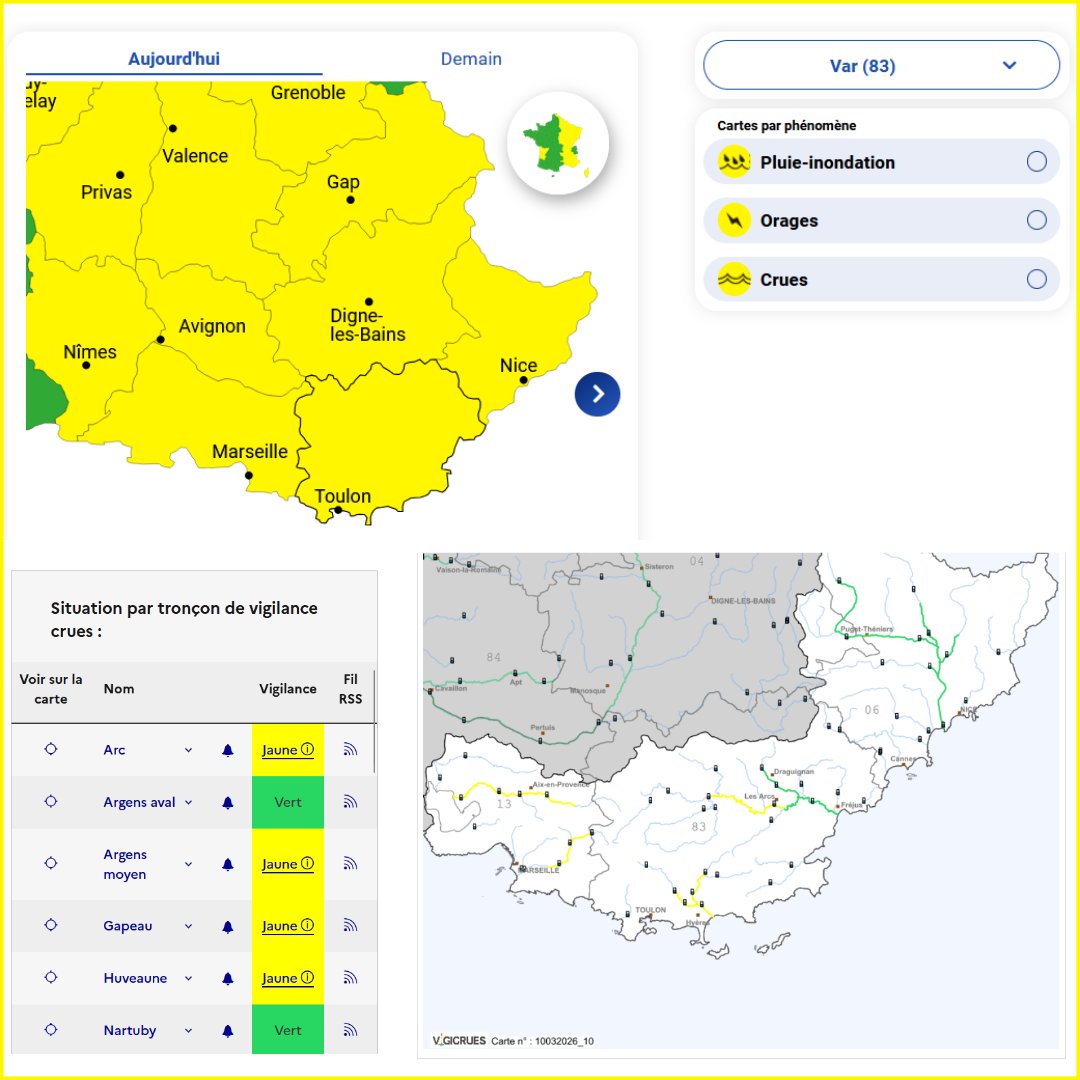Select the Pluie-inondation phenomenon icon
This screenshot has height=1080, width=1080.
coord(733,161)
